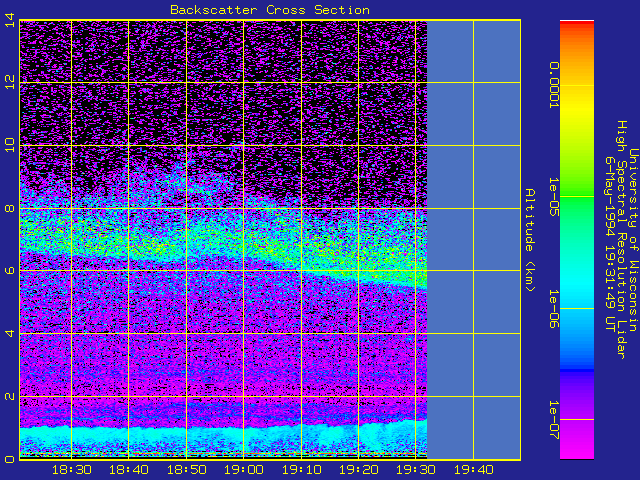Click 'University of Wisconsin' text
This screenshot has width=640, height=480.
[x=633, y=240]
